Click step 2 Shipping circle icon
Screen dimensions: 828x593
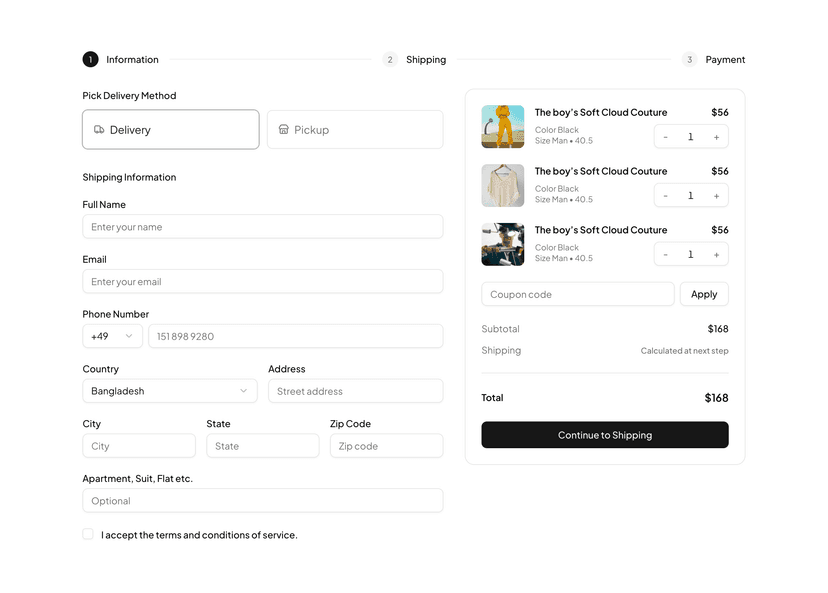pos(390,59)
